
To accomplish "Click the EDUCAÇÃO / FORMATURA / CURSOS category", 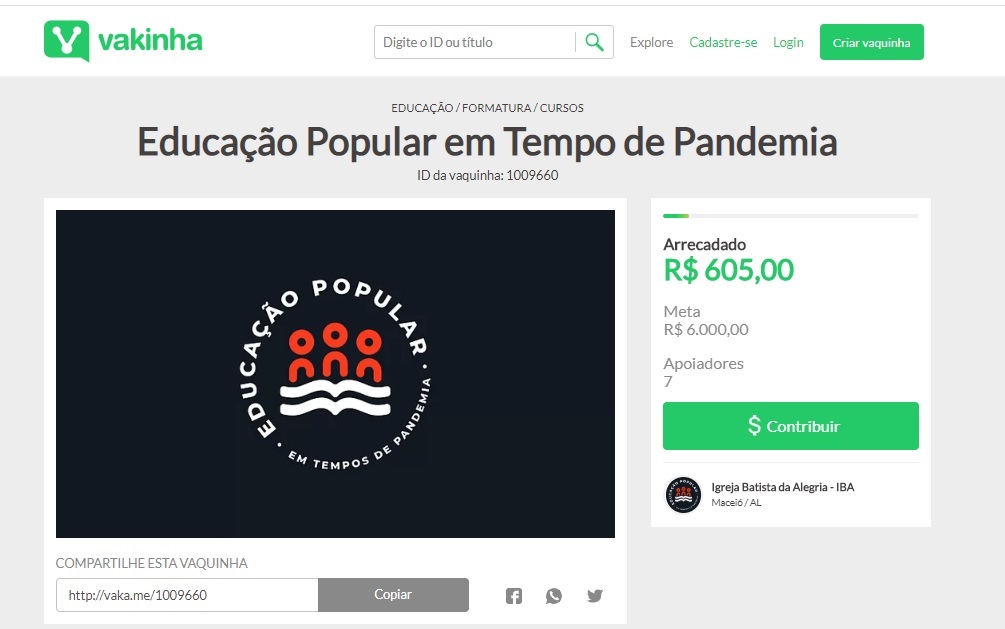I will [x=487, y=108].
